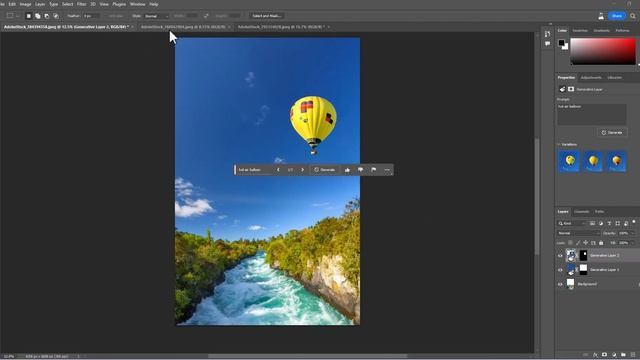Select Add to selection mode icon
This screenshot has height=360, width=640.
pos(38,16)
